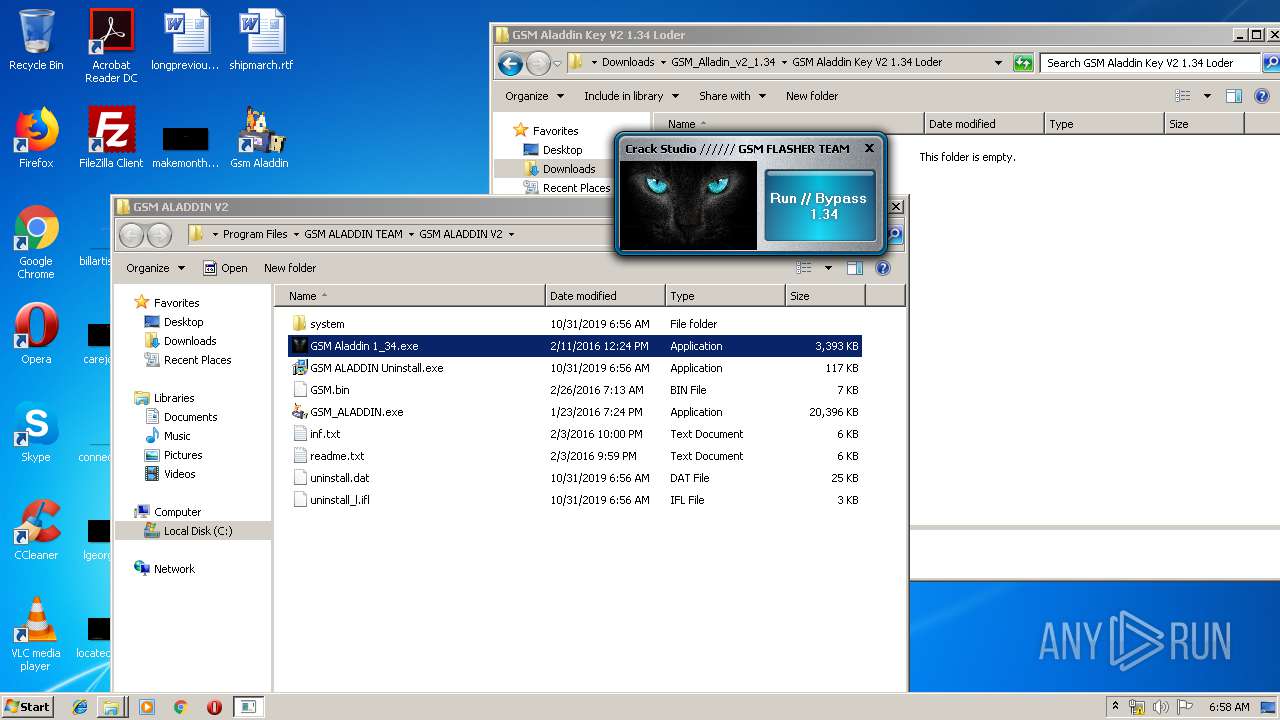The image size is (1280, 720).
Task: Open Recent Places in GSM ALADDIN V2 sidebar
Action: point(197,360)
